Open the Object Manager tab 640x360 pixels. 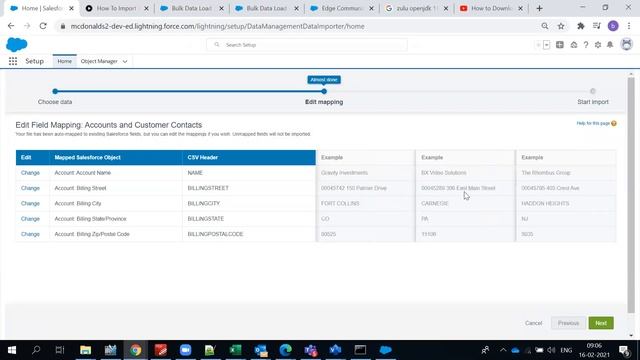point(99,61)
